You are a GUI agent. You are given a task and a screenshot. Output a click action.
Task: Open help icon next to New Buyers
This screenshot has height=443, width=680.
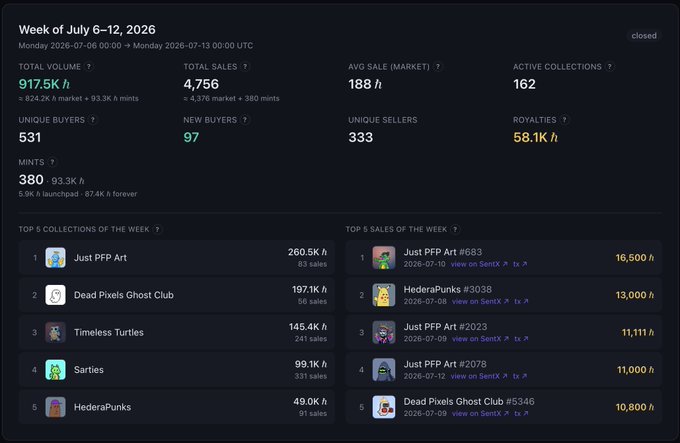[245, 120]
